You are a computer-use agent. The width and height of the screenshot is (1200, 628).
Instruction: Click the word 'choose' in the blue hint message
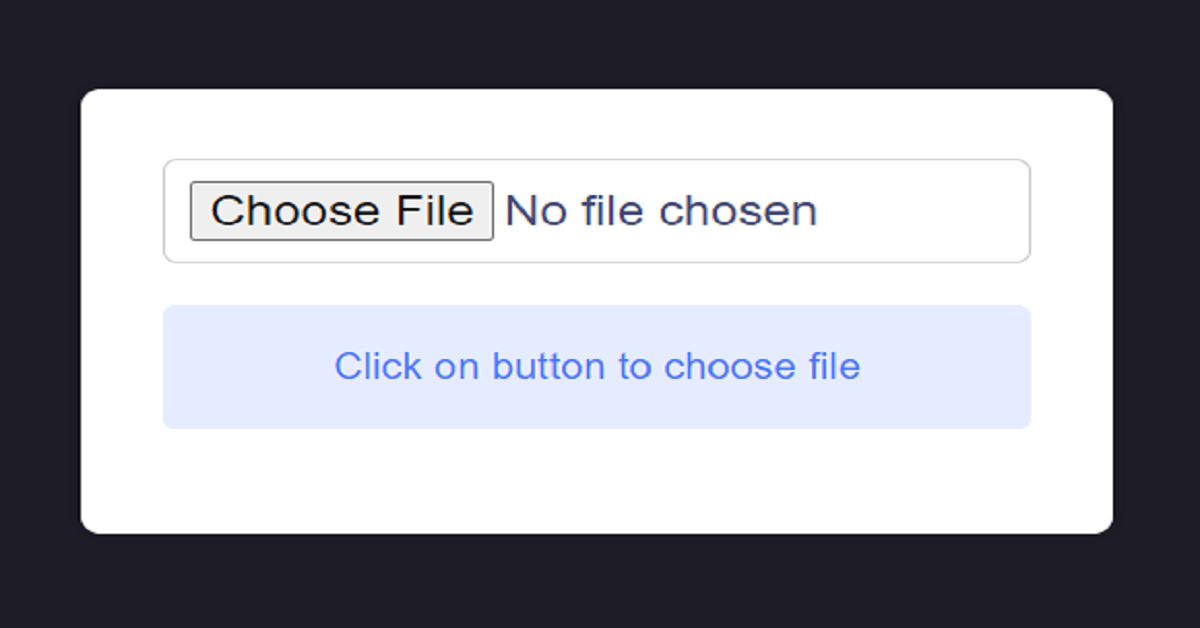[x=729, y=366]
